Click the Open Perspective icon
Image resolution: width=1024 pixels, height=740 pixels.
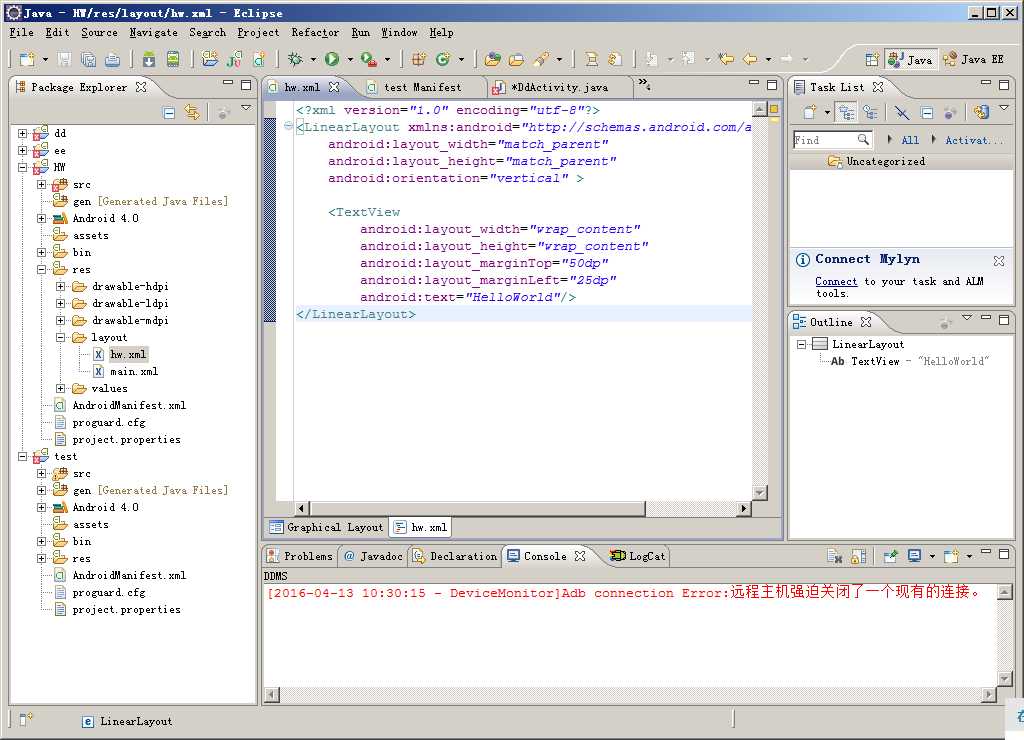pyautogui.click(x=872, y=59)
